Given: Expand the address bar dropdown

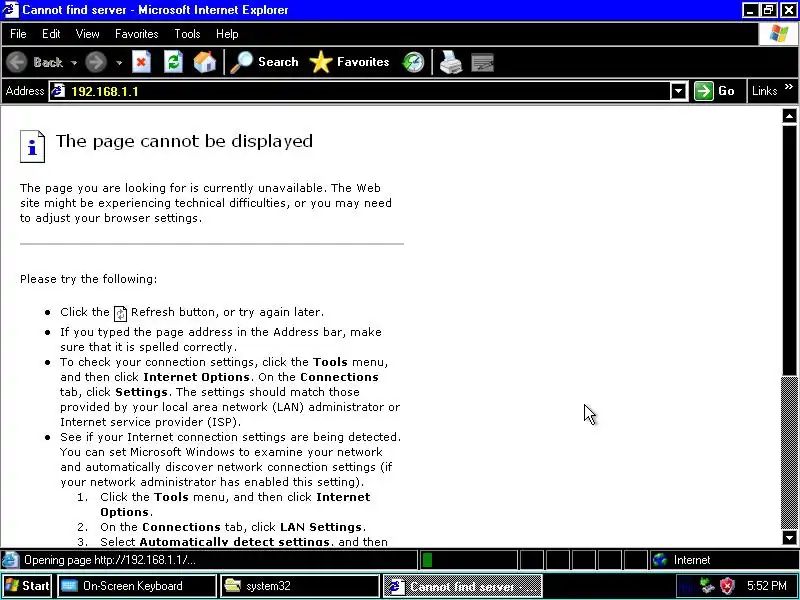Looking at the screenshot, I should (x=678, y=91).
